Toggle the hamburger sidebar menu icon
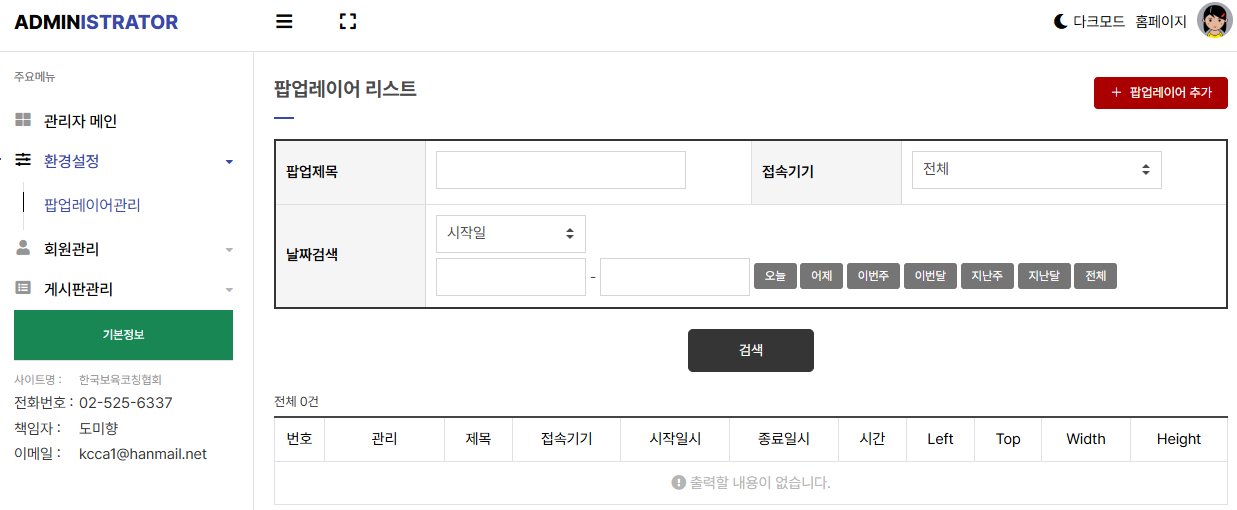 pyautogui.click(x=284, y=21)
